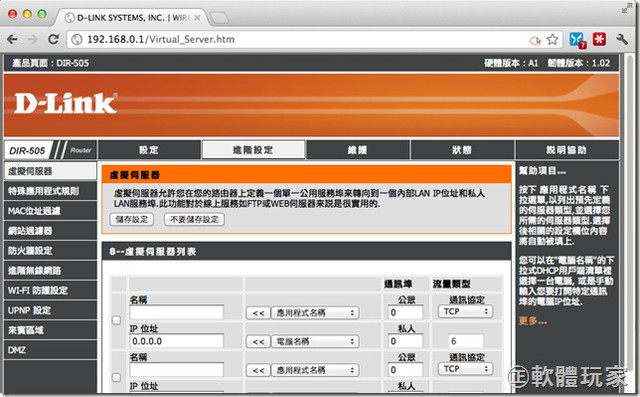Open the 進階設定 tab
Image resolution: width=640 pixels, height=397 pixels.
pos(253,150)
